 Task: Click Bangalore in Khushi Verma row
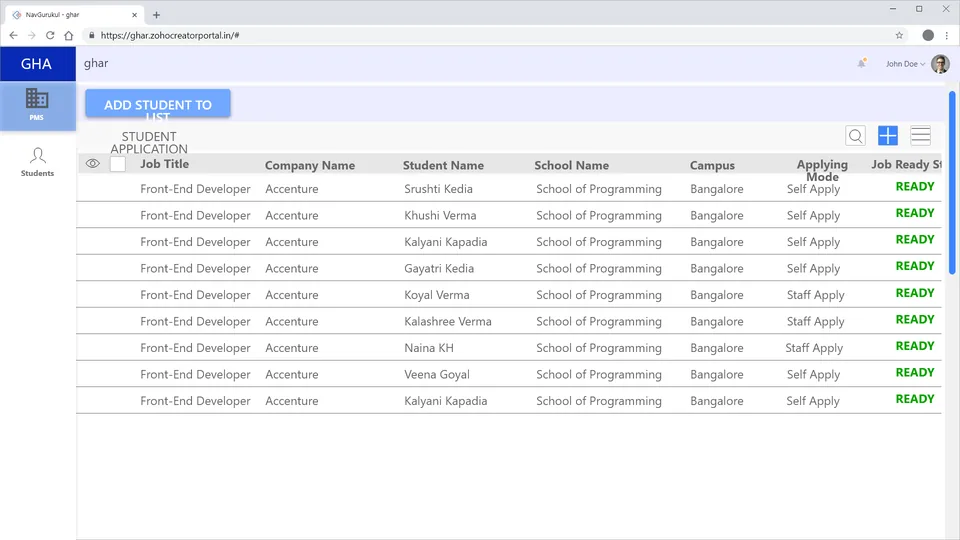pyautogui.click(x=716, y=216)
